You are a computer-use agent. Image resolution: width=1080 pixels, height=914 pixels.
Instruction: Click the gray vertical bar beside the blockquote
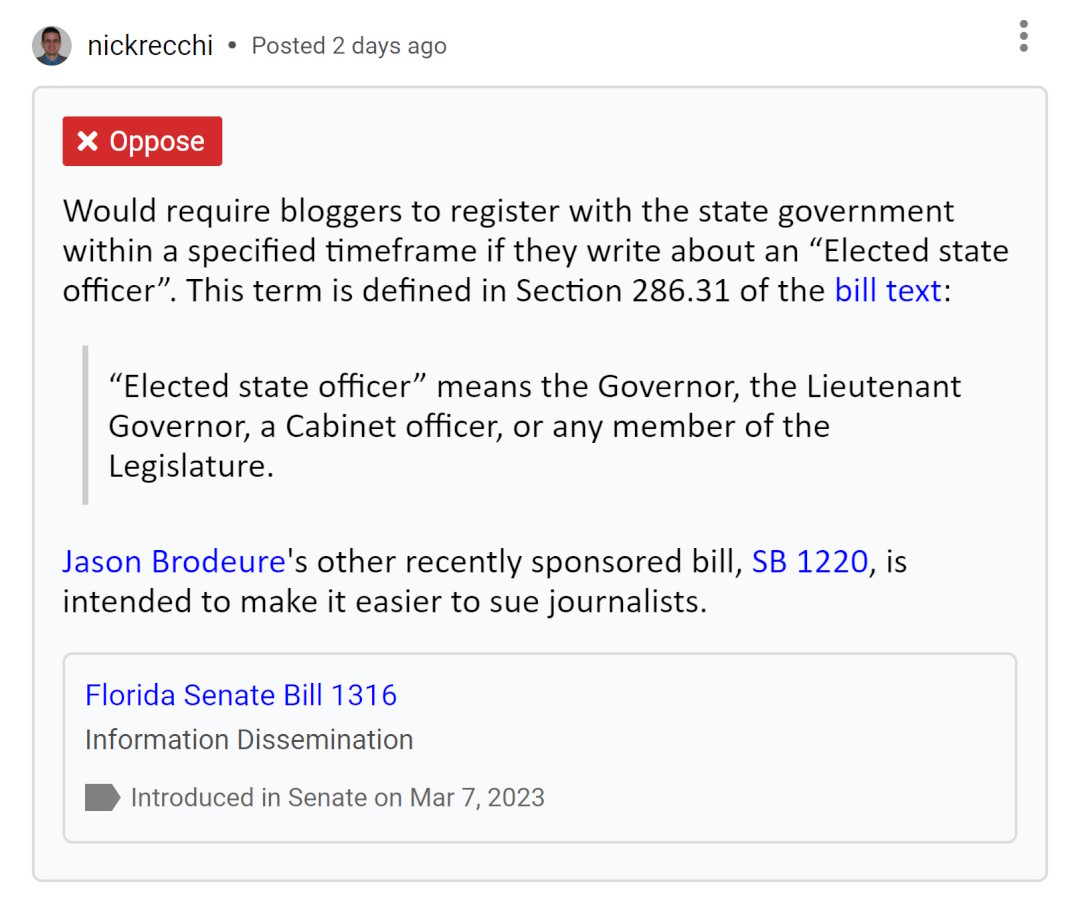point(86,425)
